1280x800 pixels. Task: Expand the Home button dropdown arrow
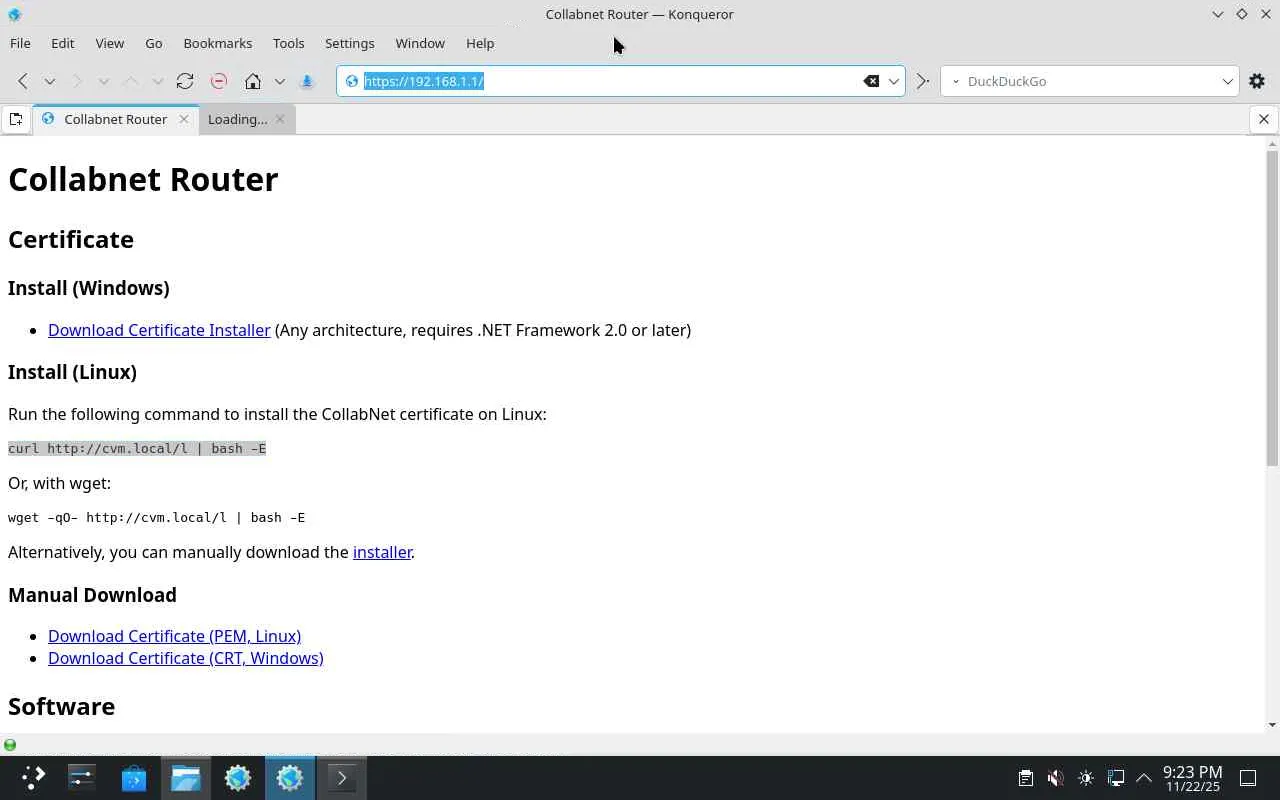click(280, 81)
